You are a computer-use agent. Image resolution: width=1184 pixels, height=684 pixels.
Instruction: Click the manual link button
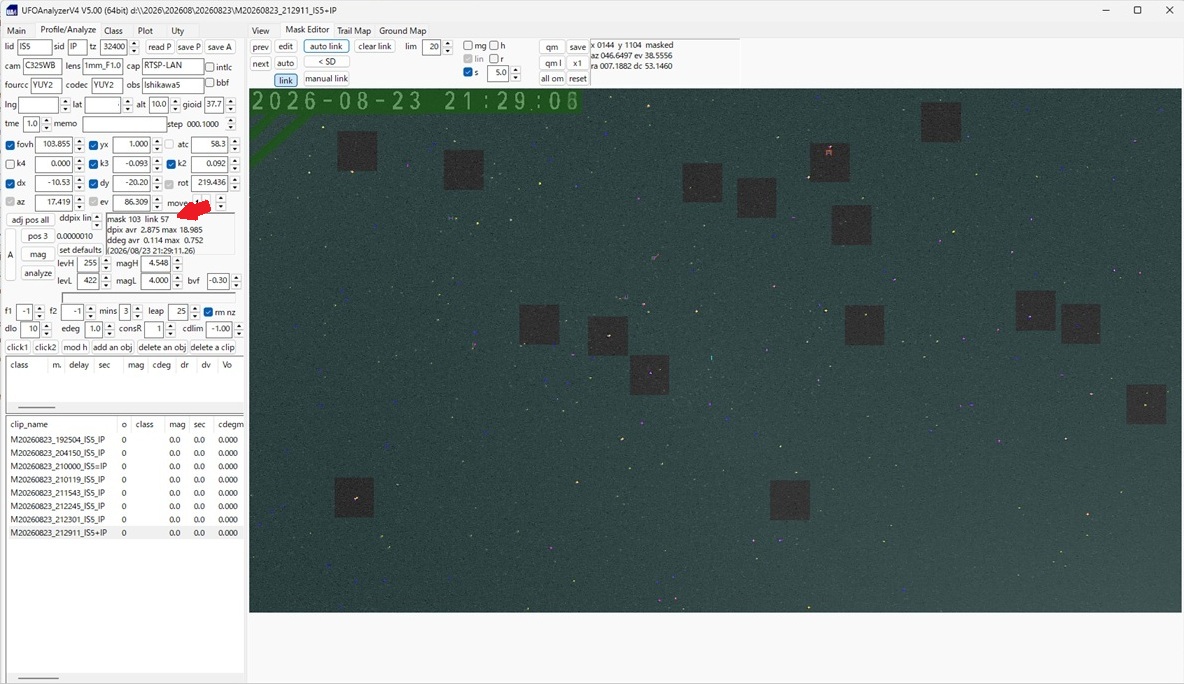(x=326, y=79)
